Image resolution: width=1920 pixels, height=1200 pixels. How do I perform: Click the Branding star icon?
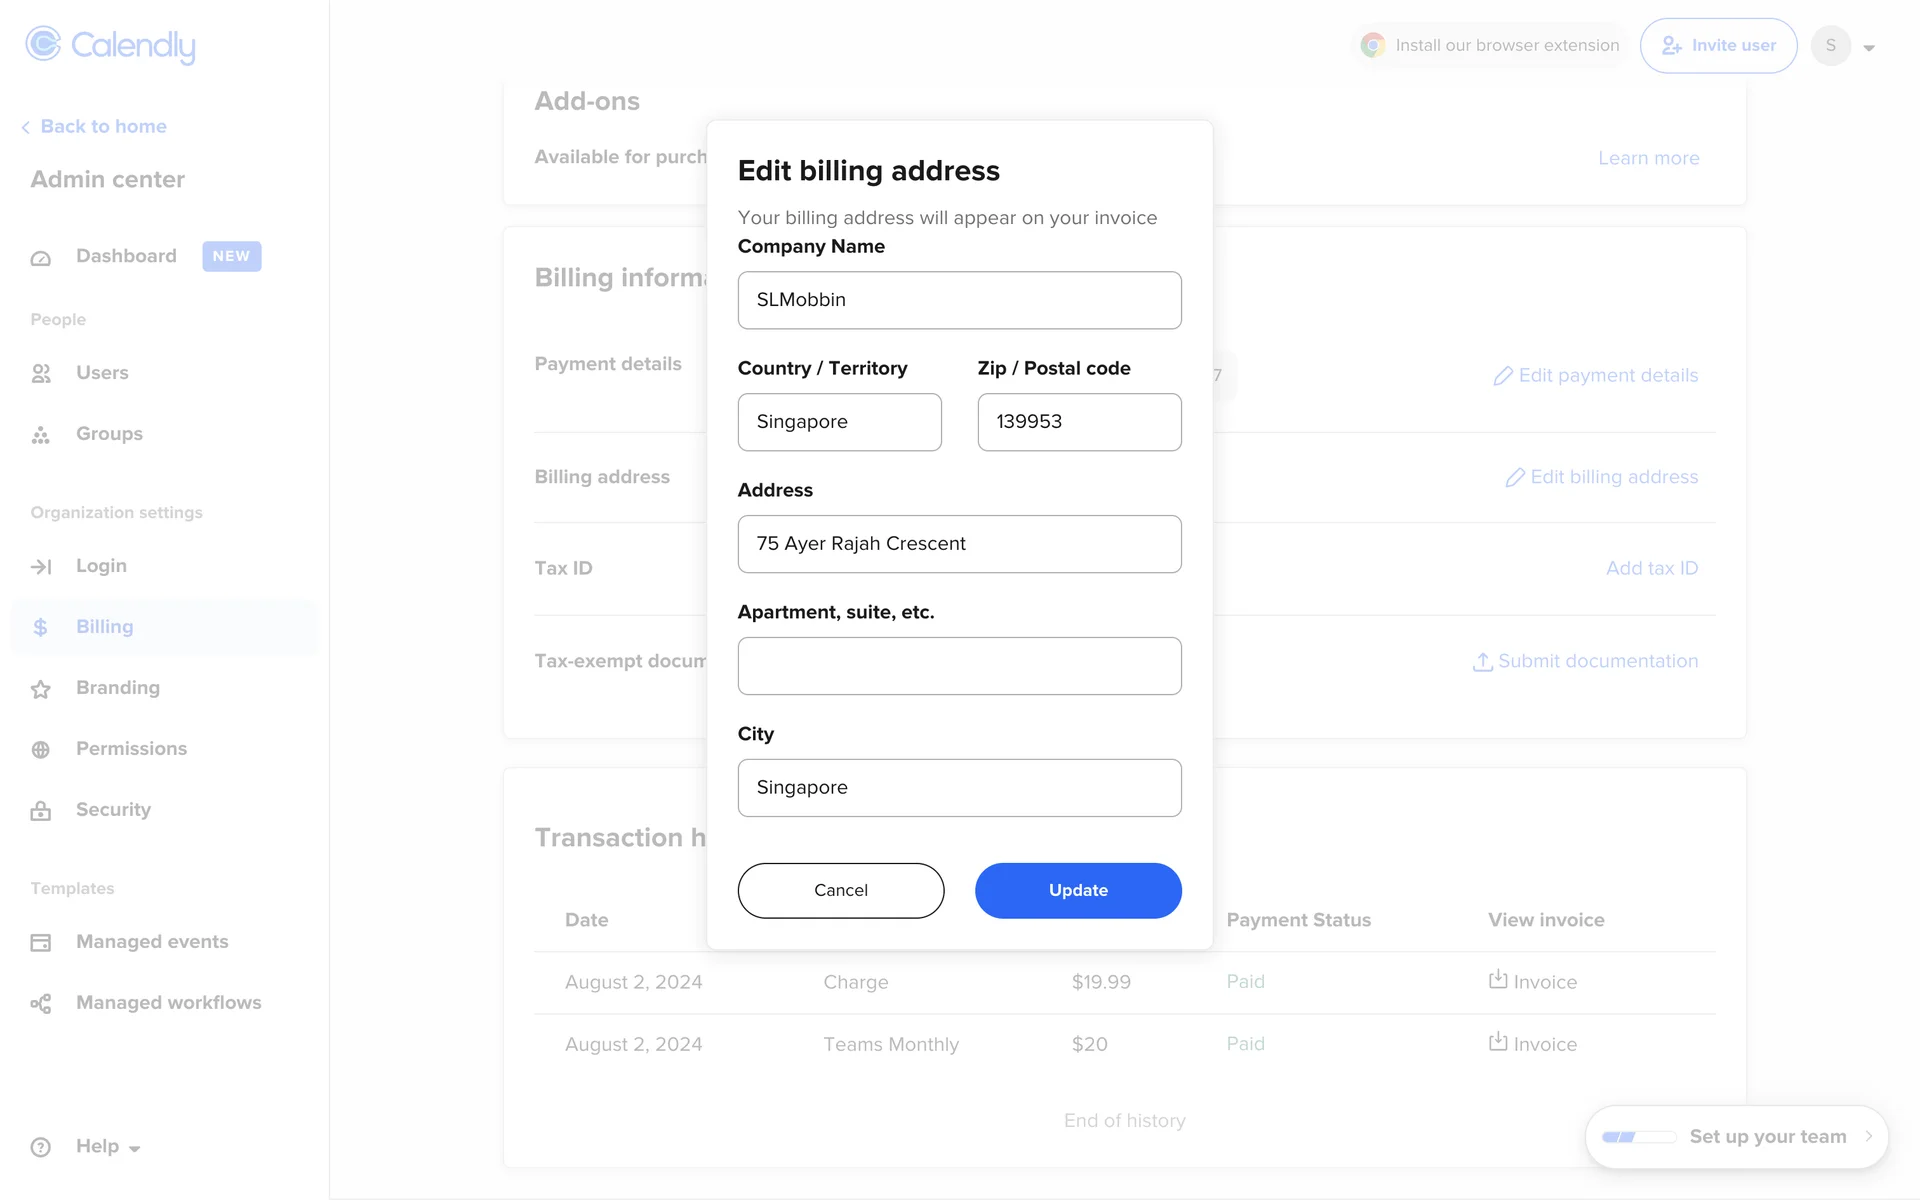point(41,689)
